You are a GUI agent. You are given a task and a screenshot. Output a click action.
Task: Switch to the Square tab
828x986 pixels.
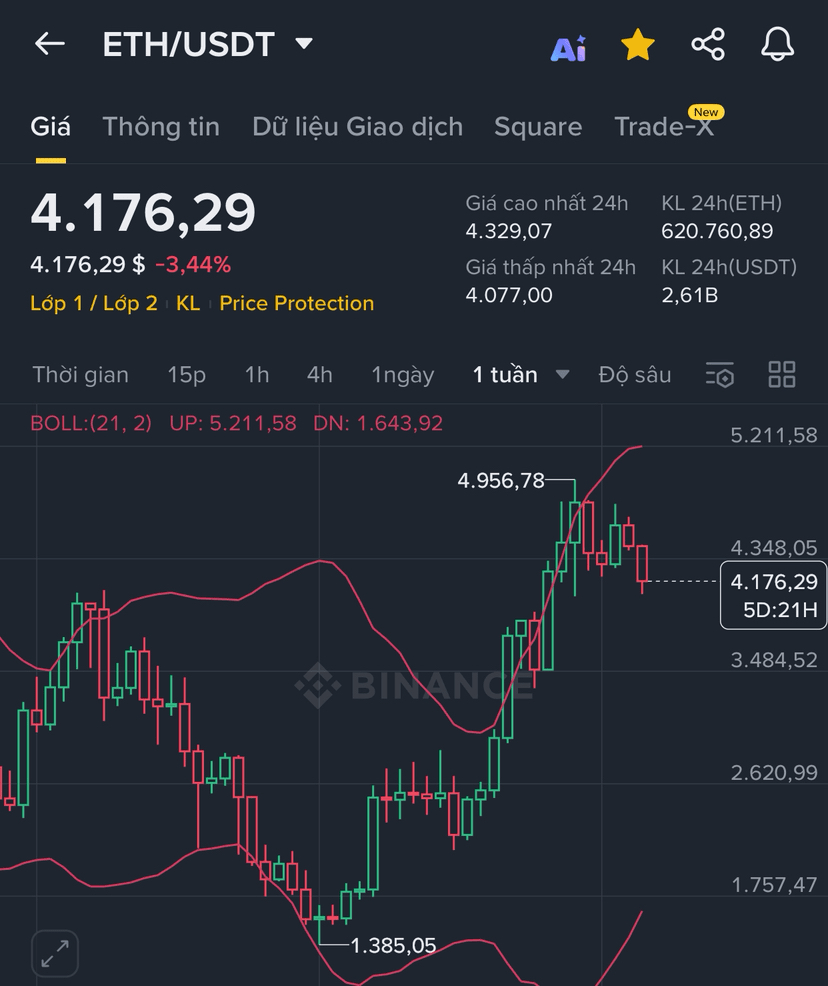point(538,127)
